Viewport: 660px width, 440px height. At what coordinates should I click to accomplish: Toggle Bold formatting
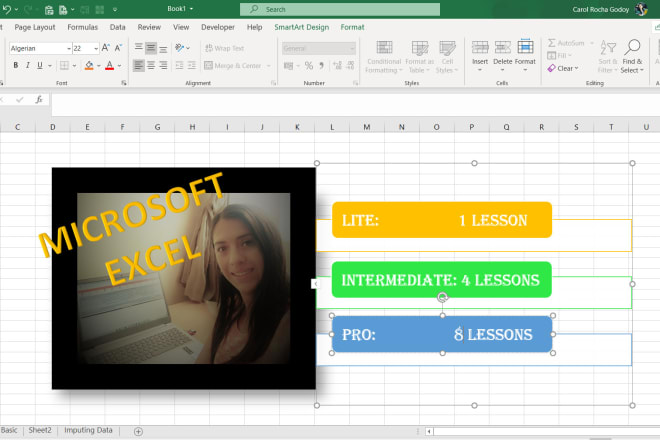point(16,65)
